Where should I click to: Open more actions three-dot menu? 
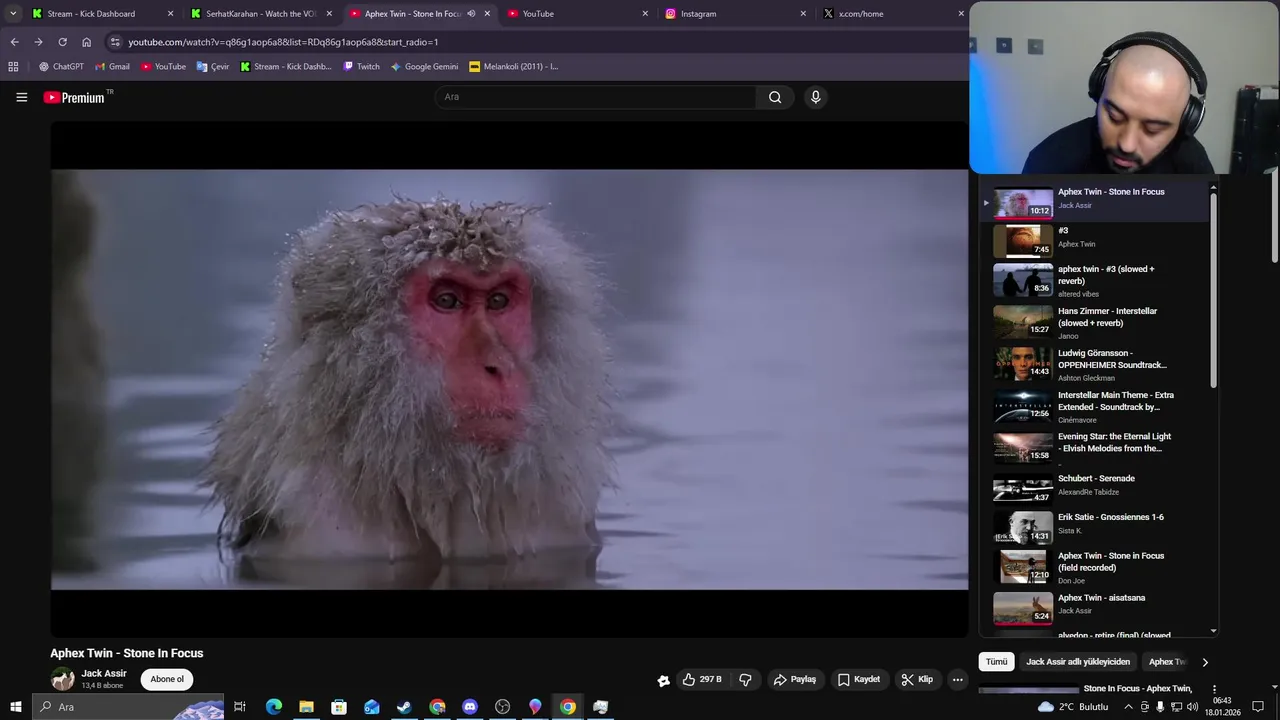pos(957,679)
